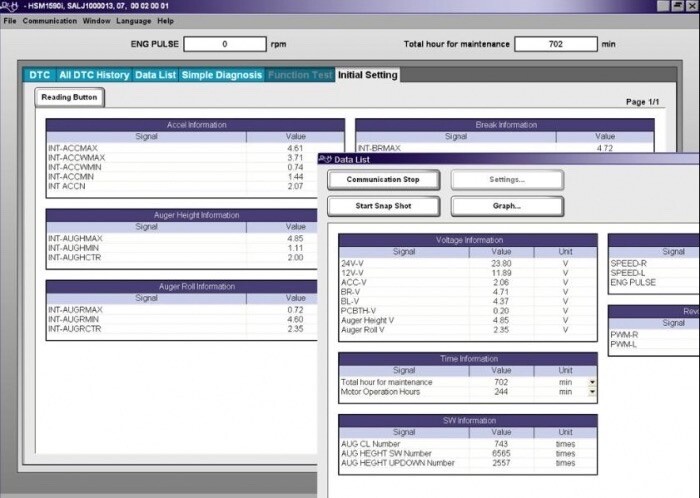Open the Language menu
Image resolution: width=700 pixels, height=498 pixels.
click(133, 21)
